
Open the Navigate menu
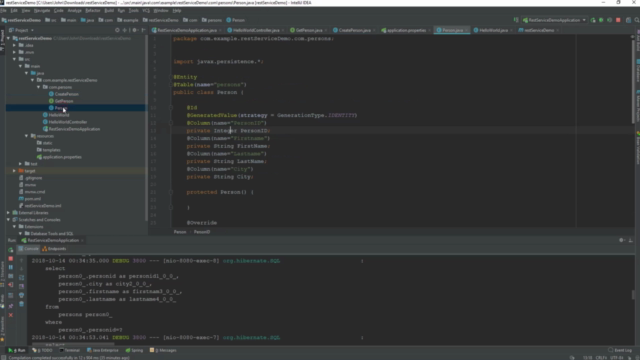[x=42, y=11]
